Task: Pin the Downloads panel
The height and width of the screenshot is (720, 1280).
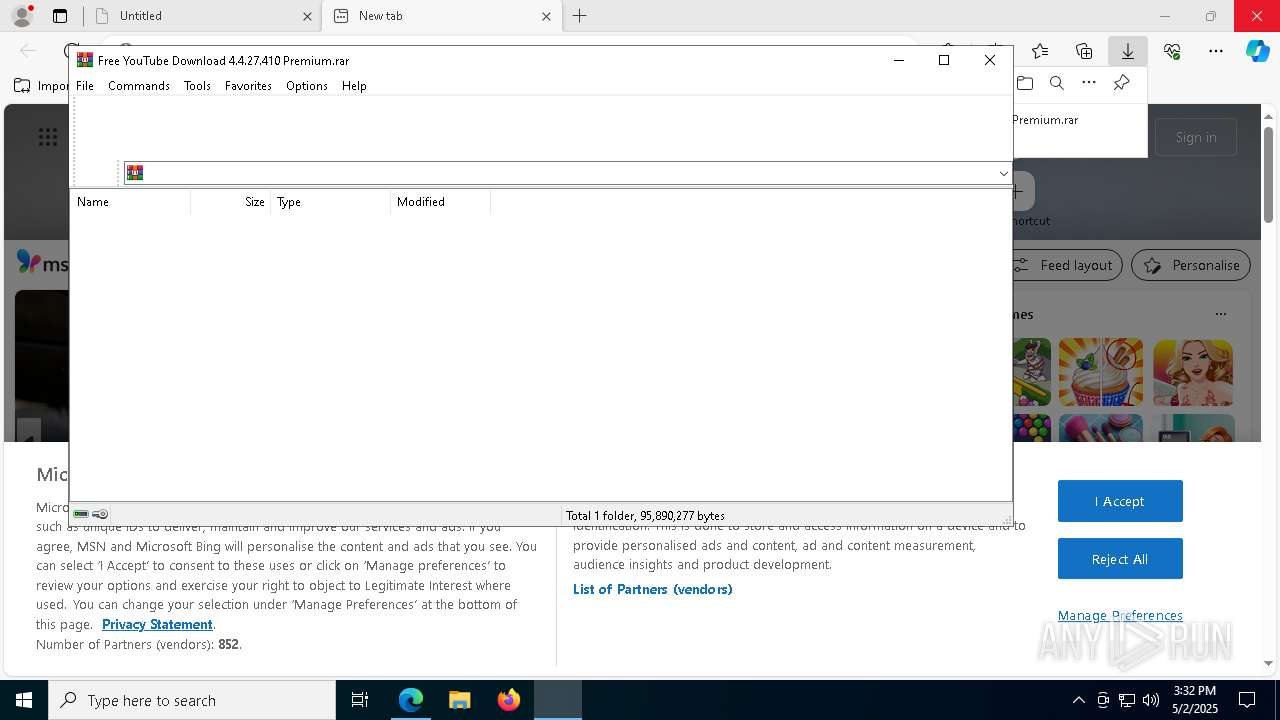Action: pos(1121,83)
